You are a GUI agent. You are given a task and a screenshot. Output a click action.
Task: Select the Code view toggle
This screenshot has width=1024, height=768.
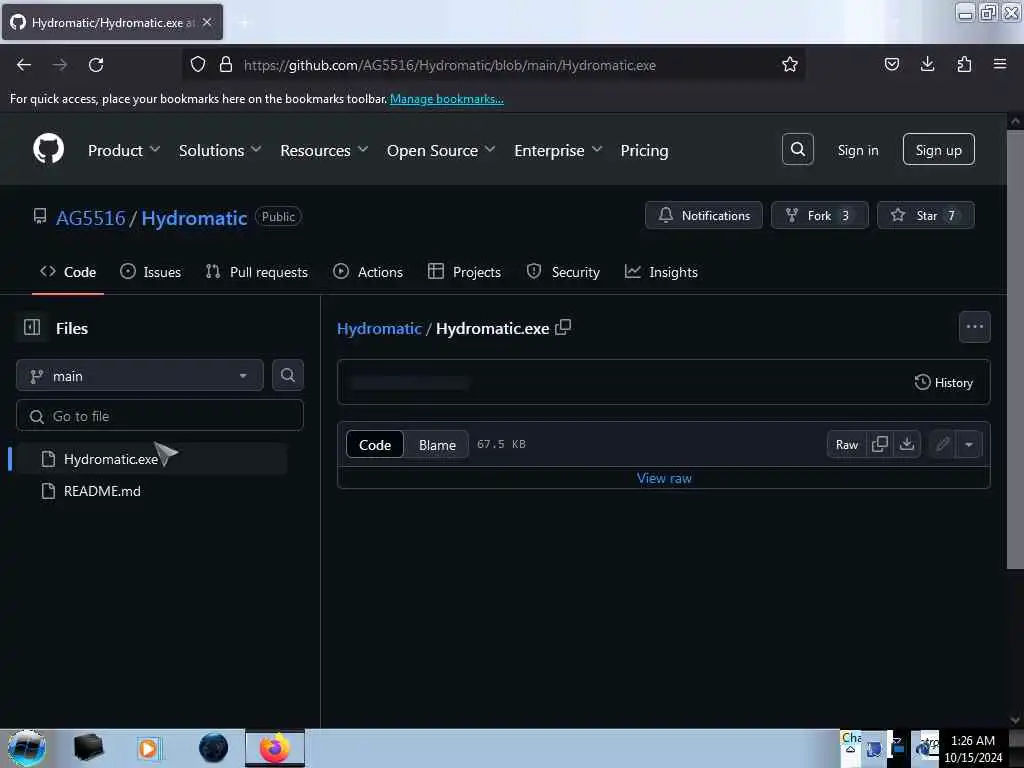pos(375,445)
